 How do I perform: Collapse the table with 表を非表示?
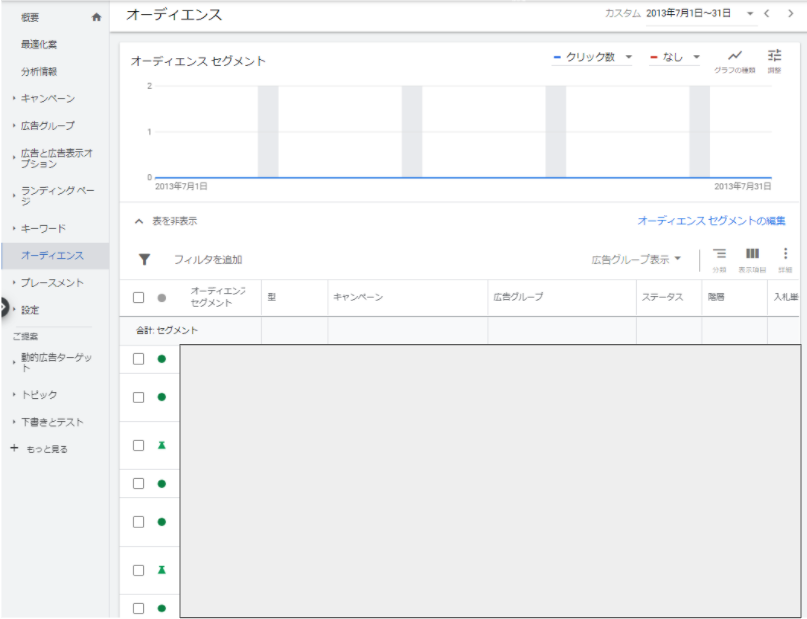pos(166,221)
